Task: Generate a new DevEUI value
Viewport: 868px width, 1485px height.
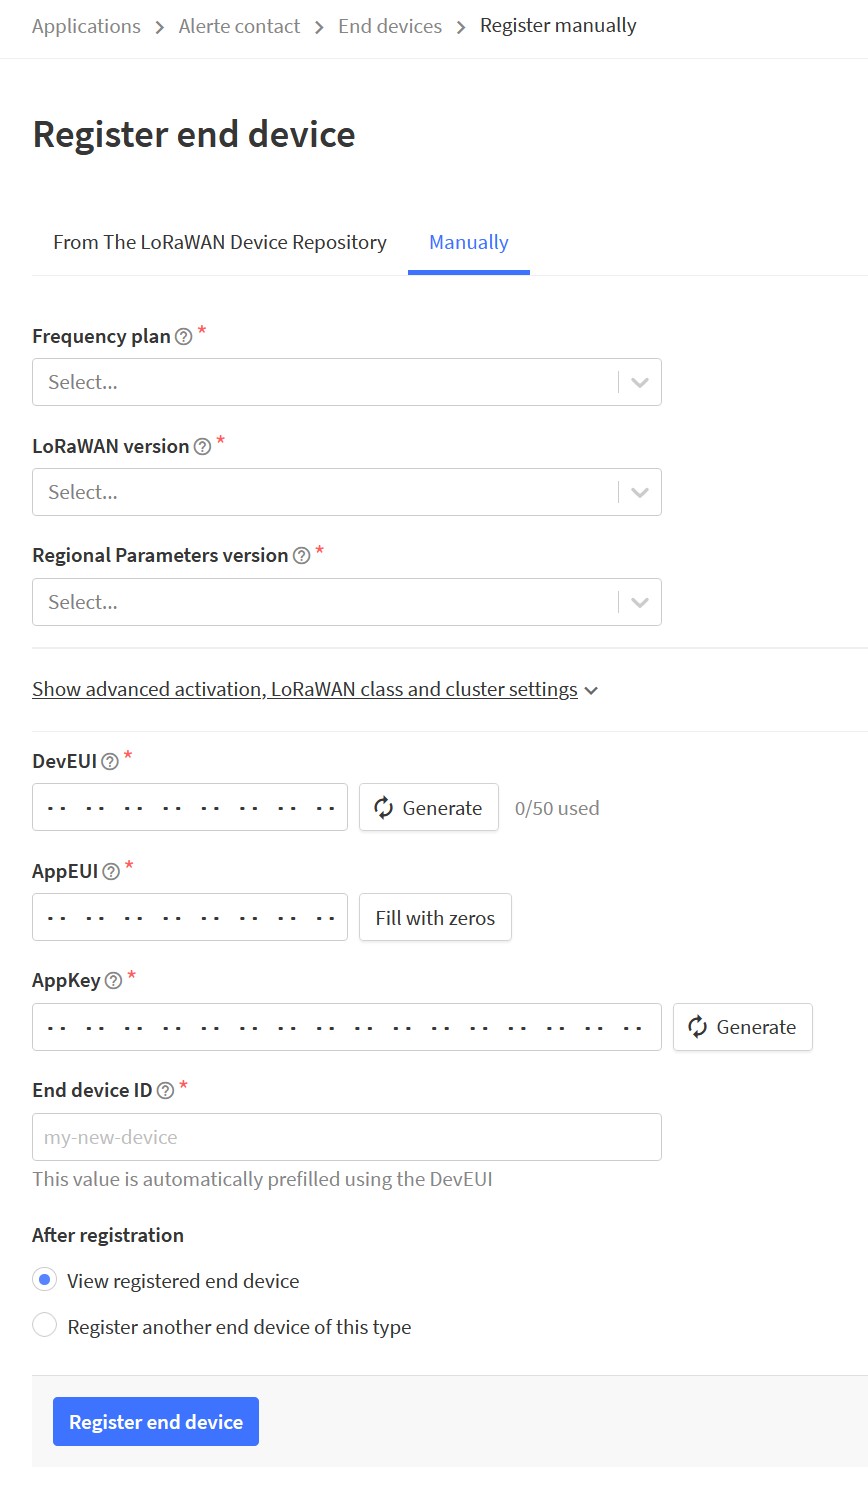Action: (429, 807)
